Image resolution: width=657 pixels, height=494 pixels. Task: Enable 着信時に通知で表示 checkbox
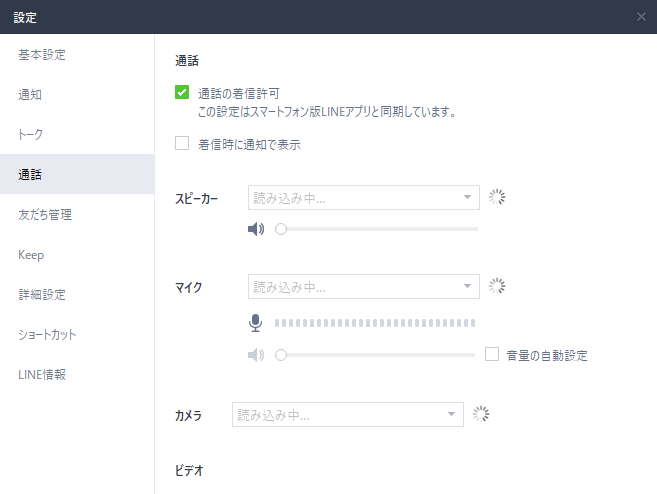coord(182,143)
